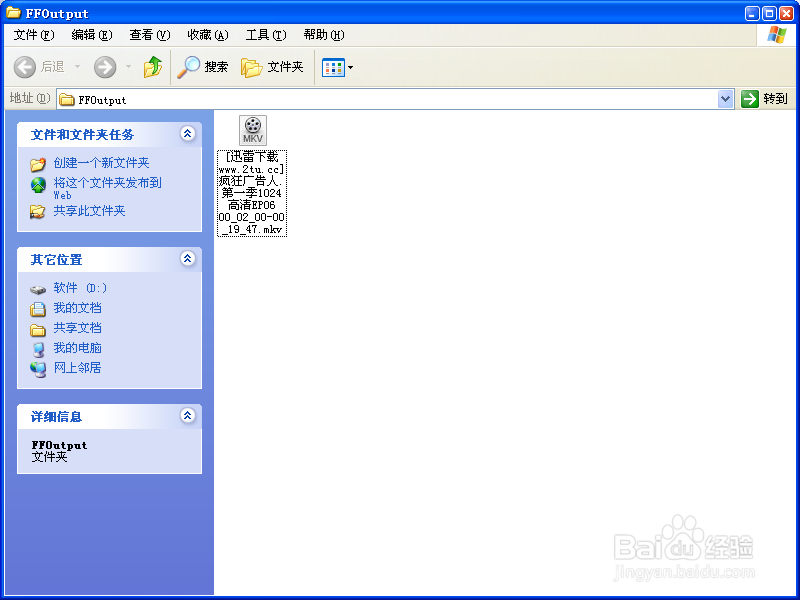Click the up-folder navigation icon
Image resolution: width=800 pixels, height=600 pixels.
point(152,68)
